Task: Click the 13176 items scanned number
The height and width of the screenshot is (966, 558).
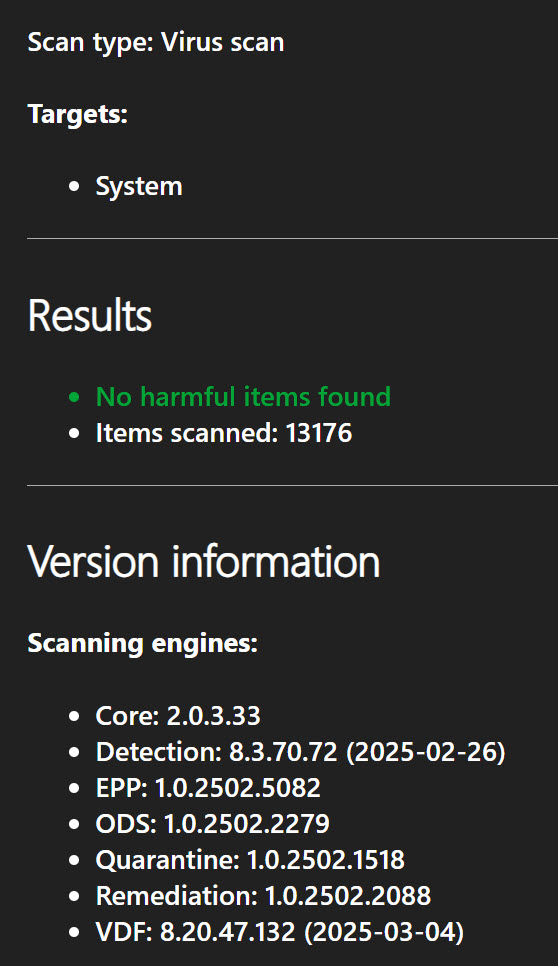Action: pyautogui.click(x=319, y=433)
